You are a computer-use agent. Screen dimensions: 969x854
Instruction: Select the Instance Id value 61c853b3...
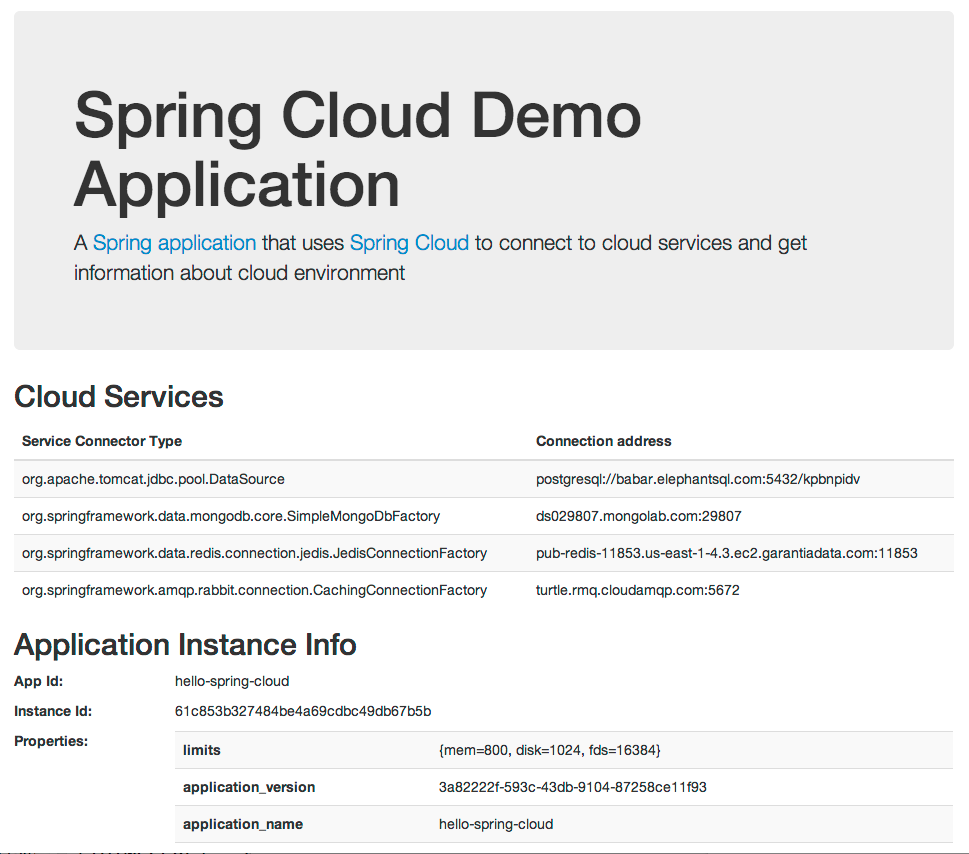pos(303,711)
